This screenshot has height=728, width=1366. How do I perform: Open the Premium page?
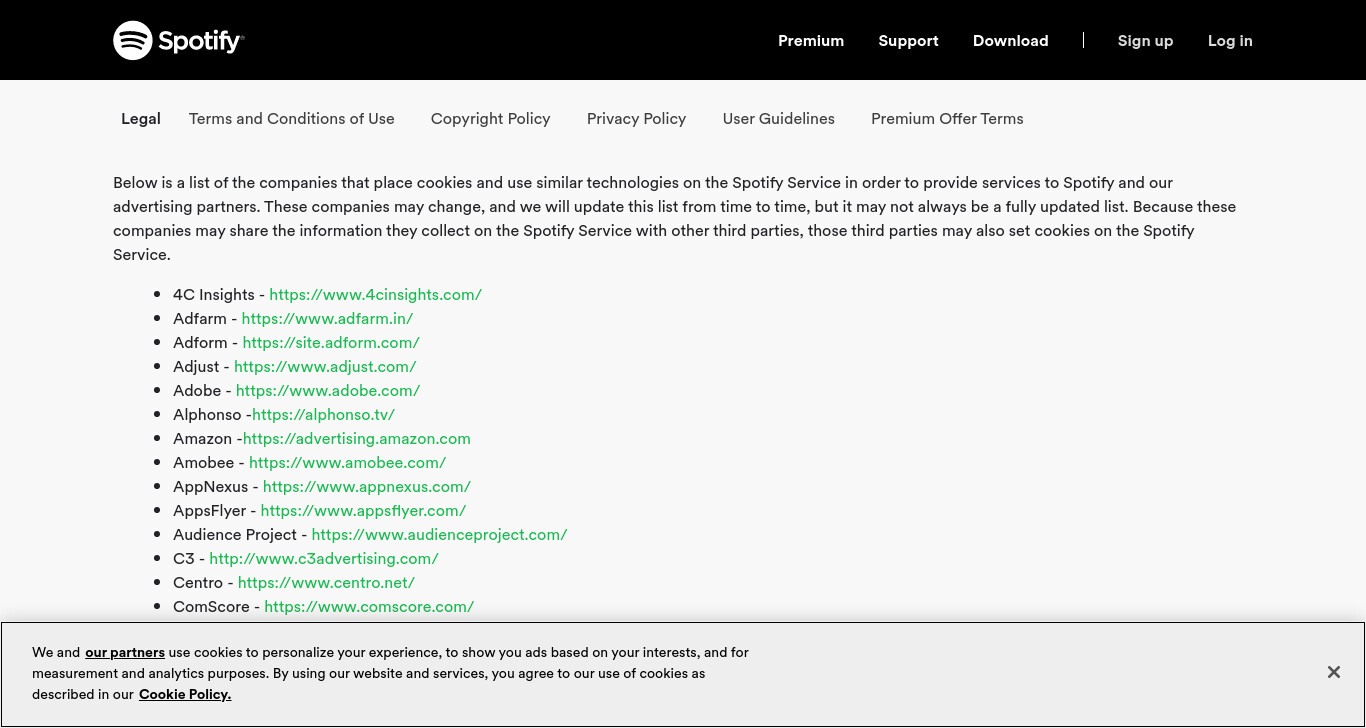tap(811, 40)
